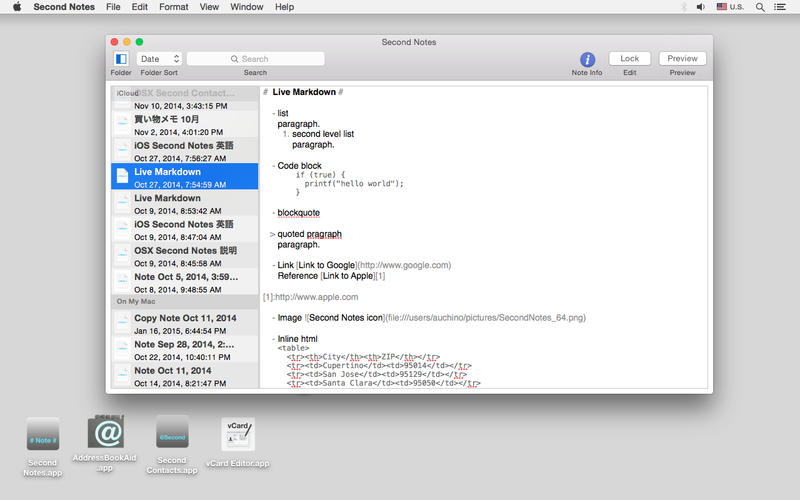Click the Preview button
The image size is (800, 500).
682,59
